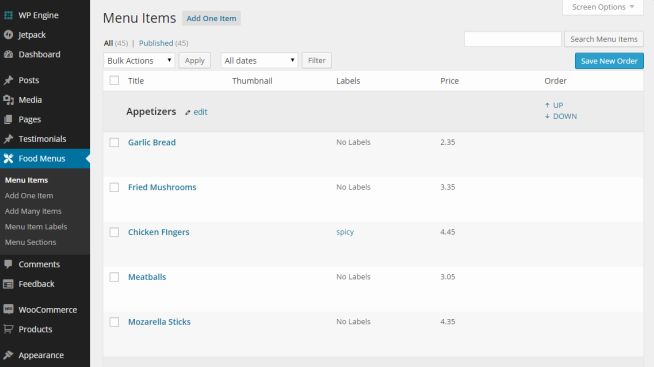This screenshot has height=367, width=654.
Task: Click the Labels column header
Action: point(348,81)
